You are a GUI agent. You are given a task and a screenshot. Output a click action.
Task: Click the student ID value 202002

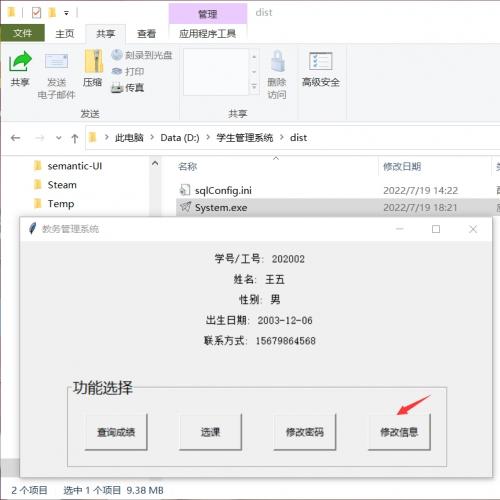[x=288, y=259]
